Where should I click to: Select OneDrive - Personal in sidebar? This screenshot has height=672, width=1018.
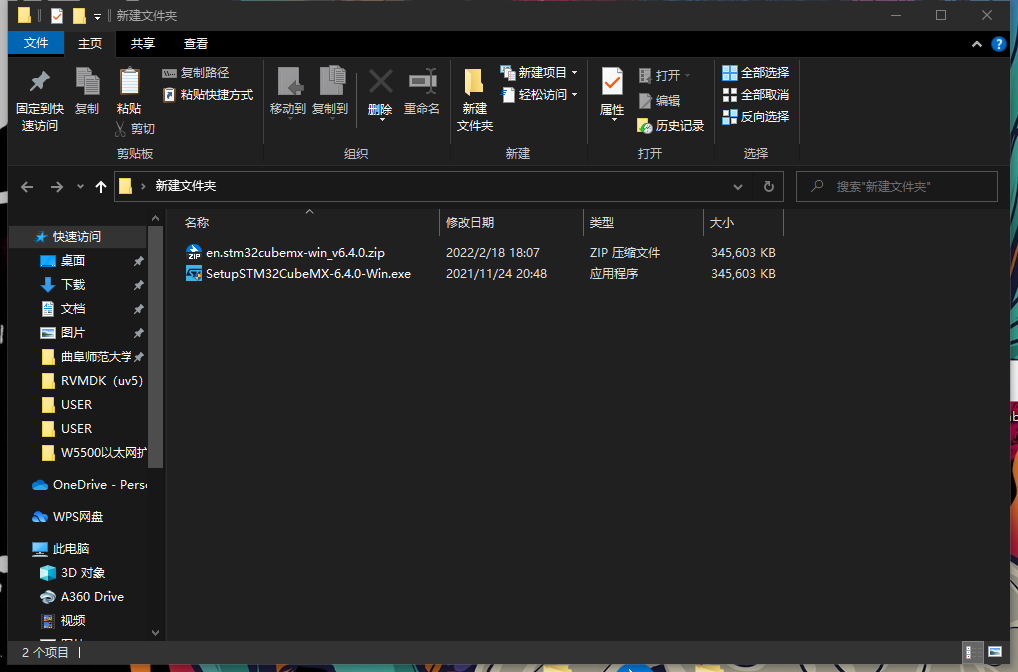point(99,485)
